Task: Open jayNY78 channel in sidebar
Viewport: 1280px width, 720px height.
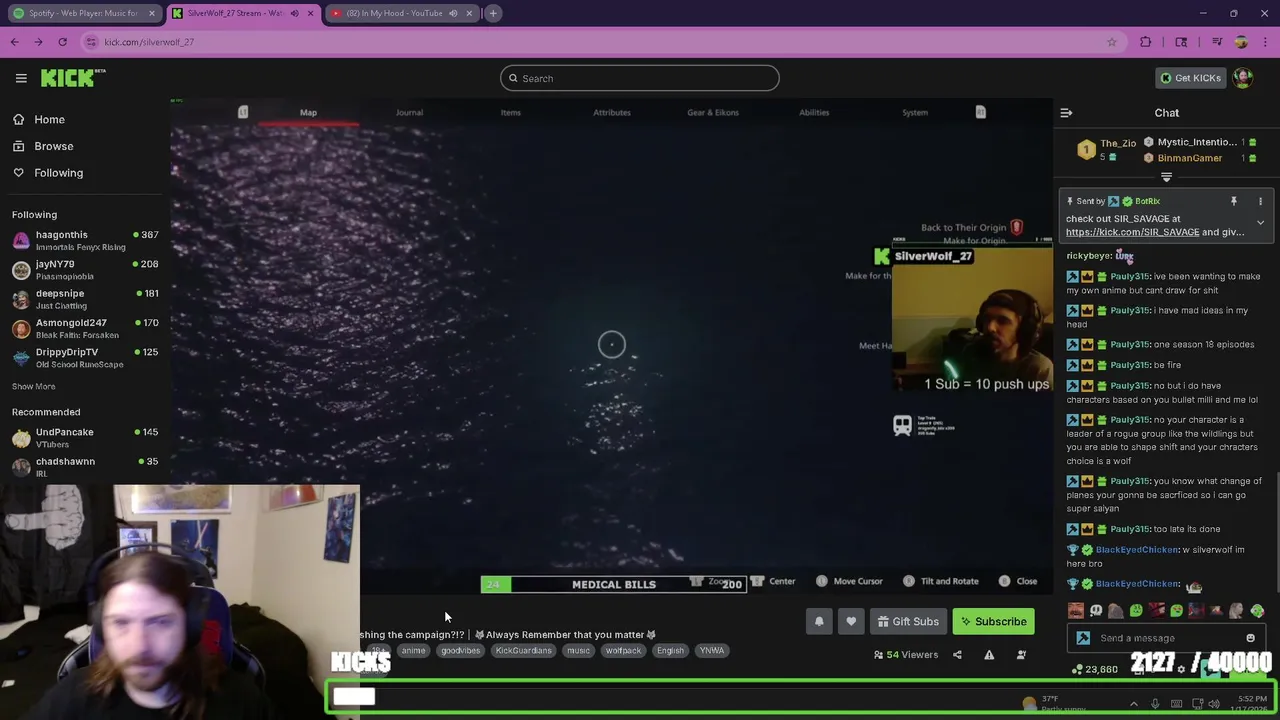Action: 84,270
